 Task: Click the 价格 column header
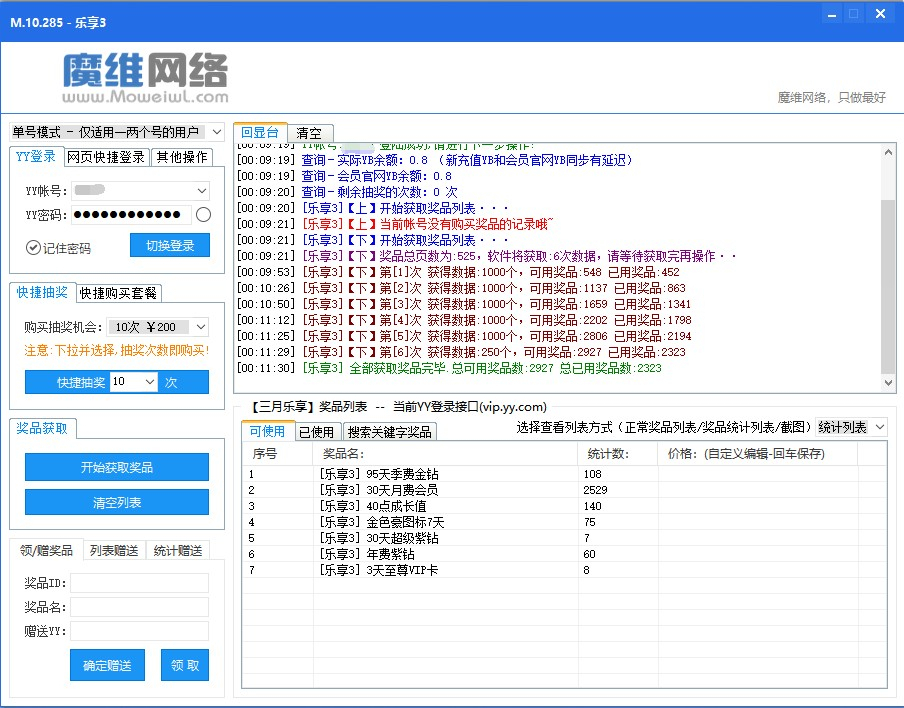click(758, 454)
